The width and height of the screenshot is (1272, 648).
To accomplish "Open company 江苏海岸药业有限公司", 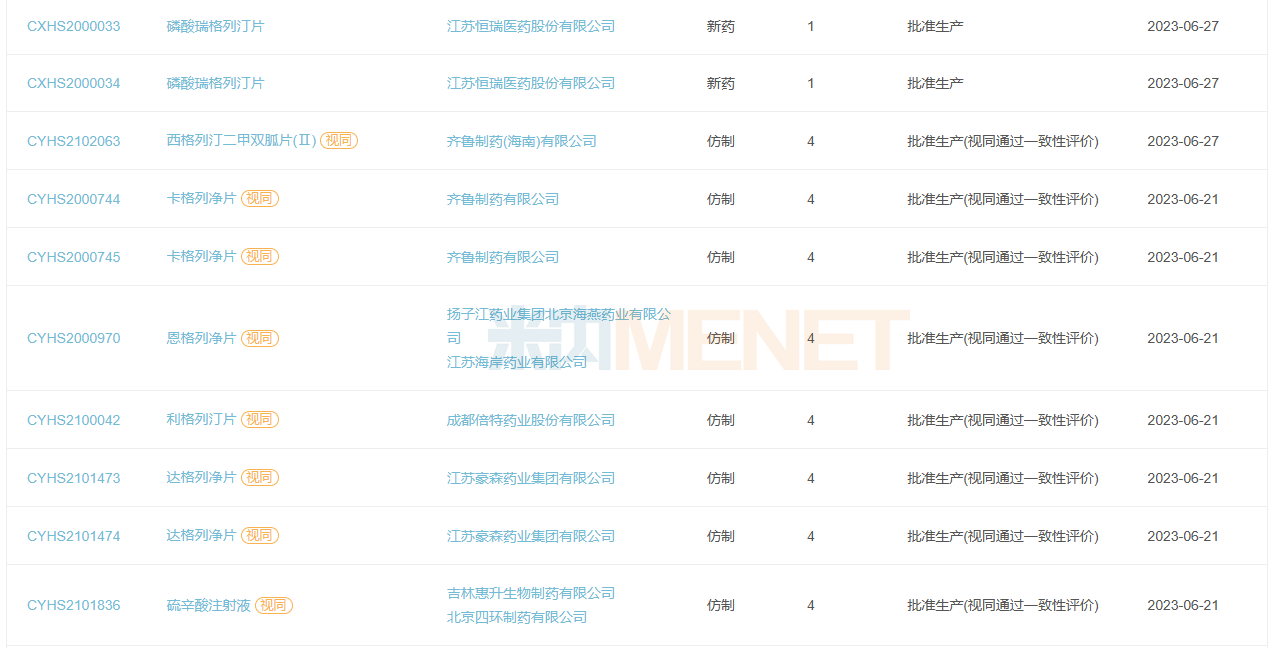I will (517, 362).
